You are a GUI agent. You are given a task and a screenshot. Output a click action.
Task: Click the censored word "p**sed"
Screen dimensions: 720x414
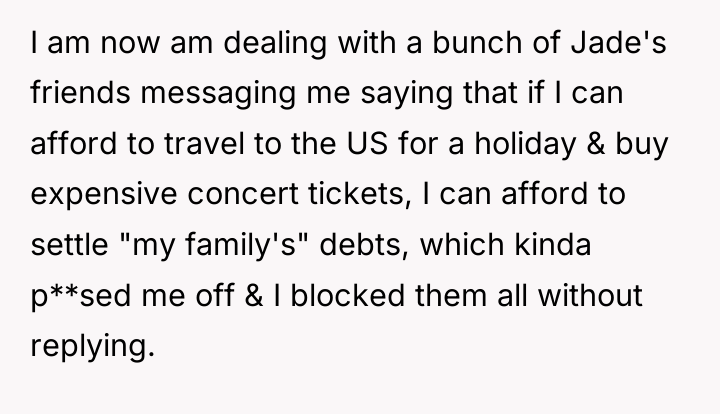tap(81, 295)
